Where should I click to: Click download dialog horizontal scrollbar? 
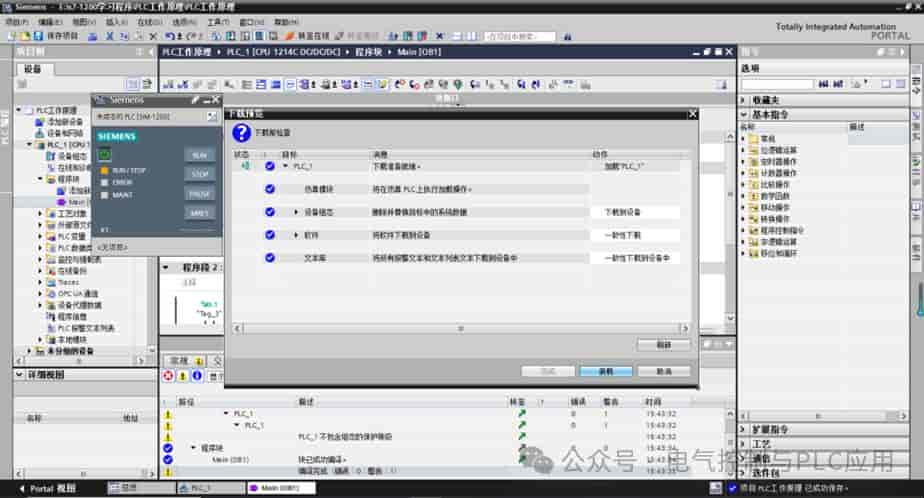461,328
